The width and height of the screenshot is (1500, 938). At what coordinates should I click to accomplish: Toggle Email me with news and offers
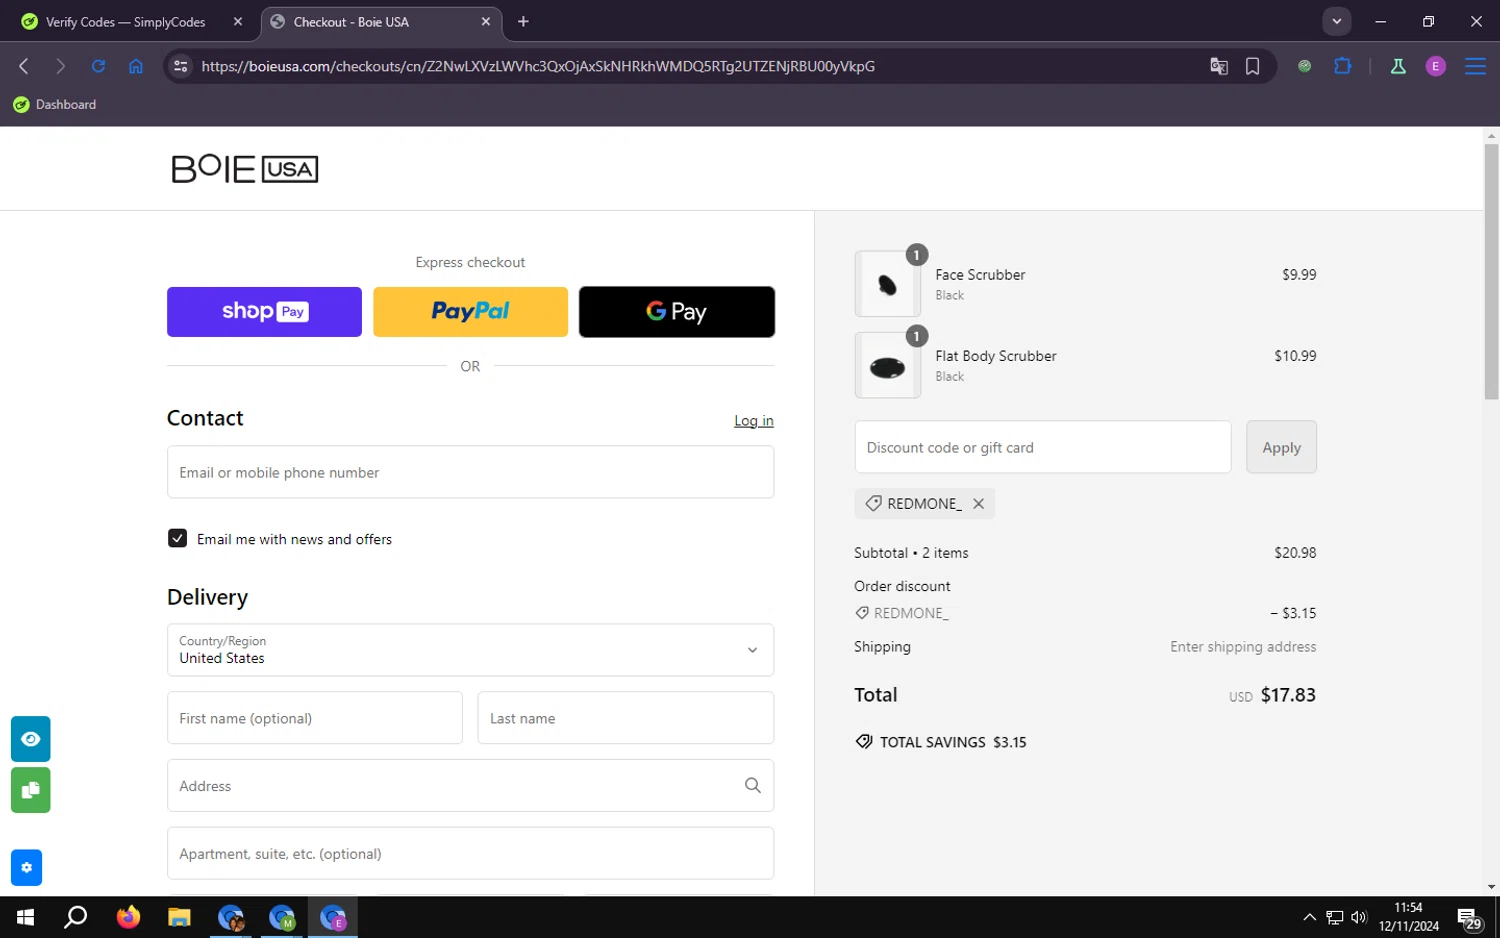(x=177, y=538)
